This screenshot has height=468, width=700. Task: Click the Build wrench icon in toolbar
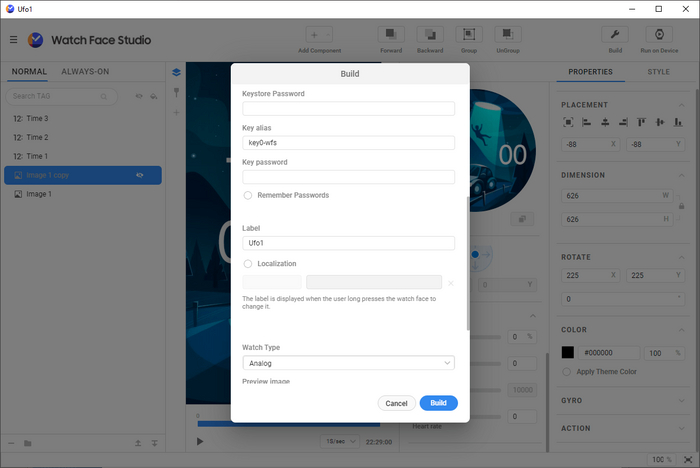(617, 35)
